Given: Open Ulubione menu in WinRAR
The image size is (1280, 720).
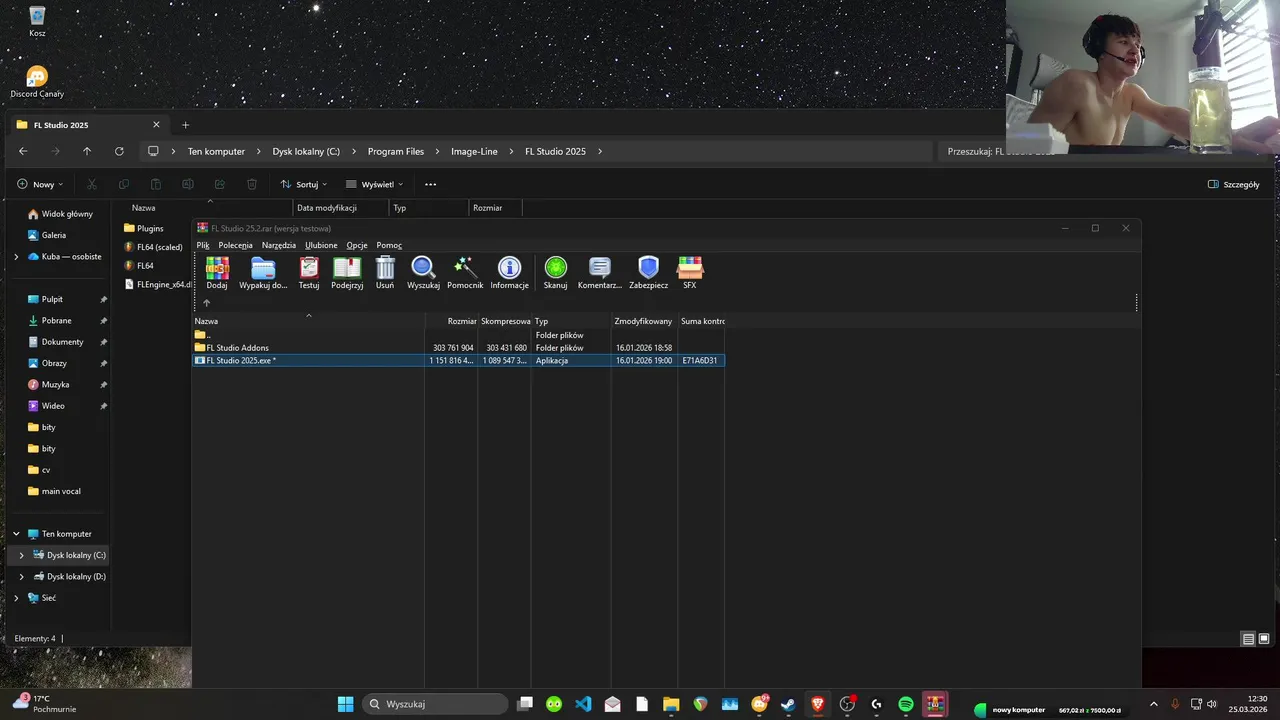Looking at the screenshot, I should [x=321, y=245].
